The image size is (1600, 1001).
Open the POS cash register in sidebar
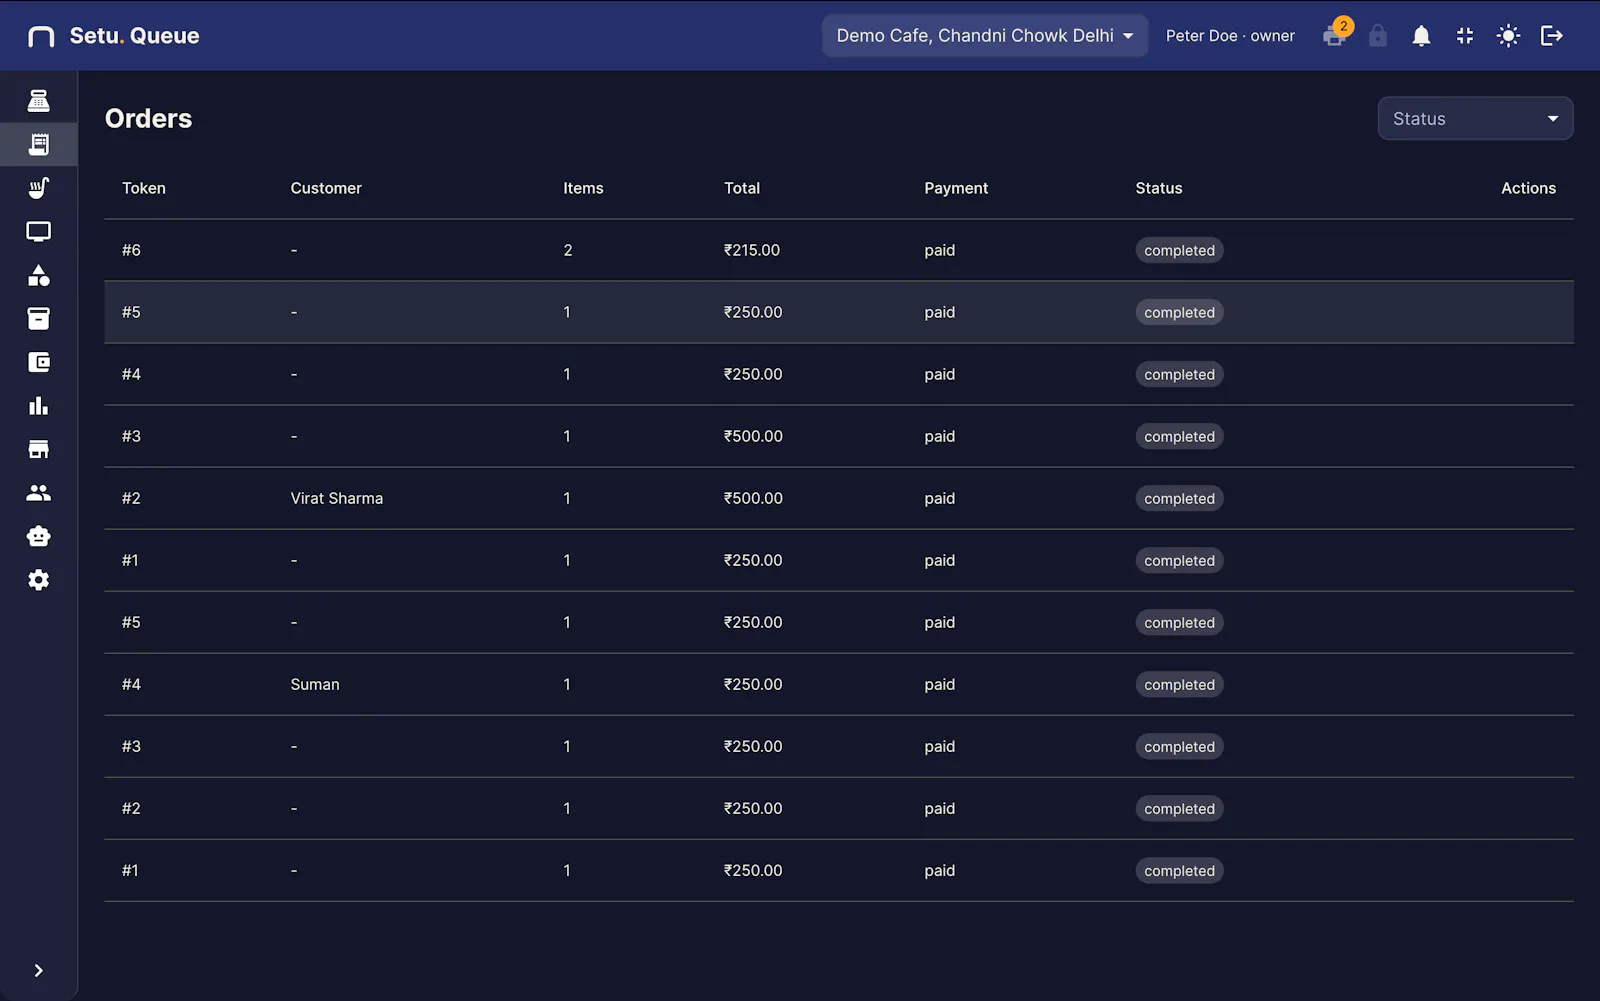coord(38,101)
